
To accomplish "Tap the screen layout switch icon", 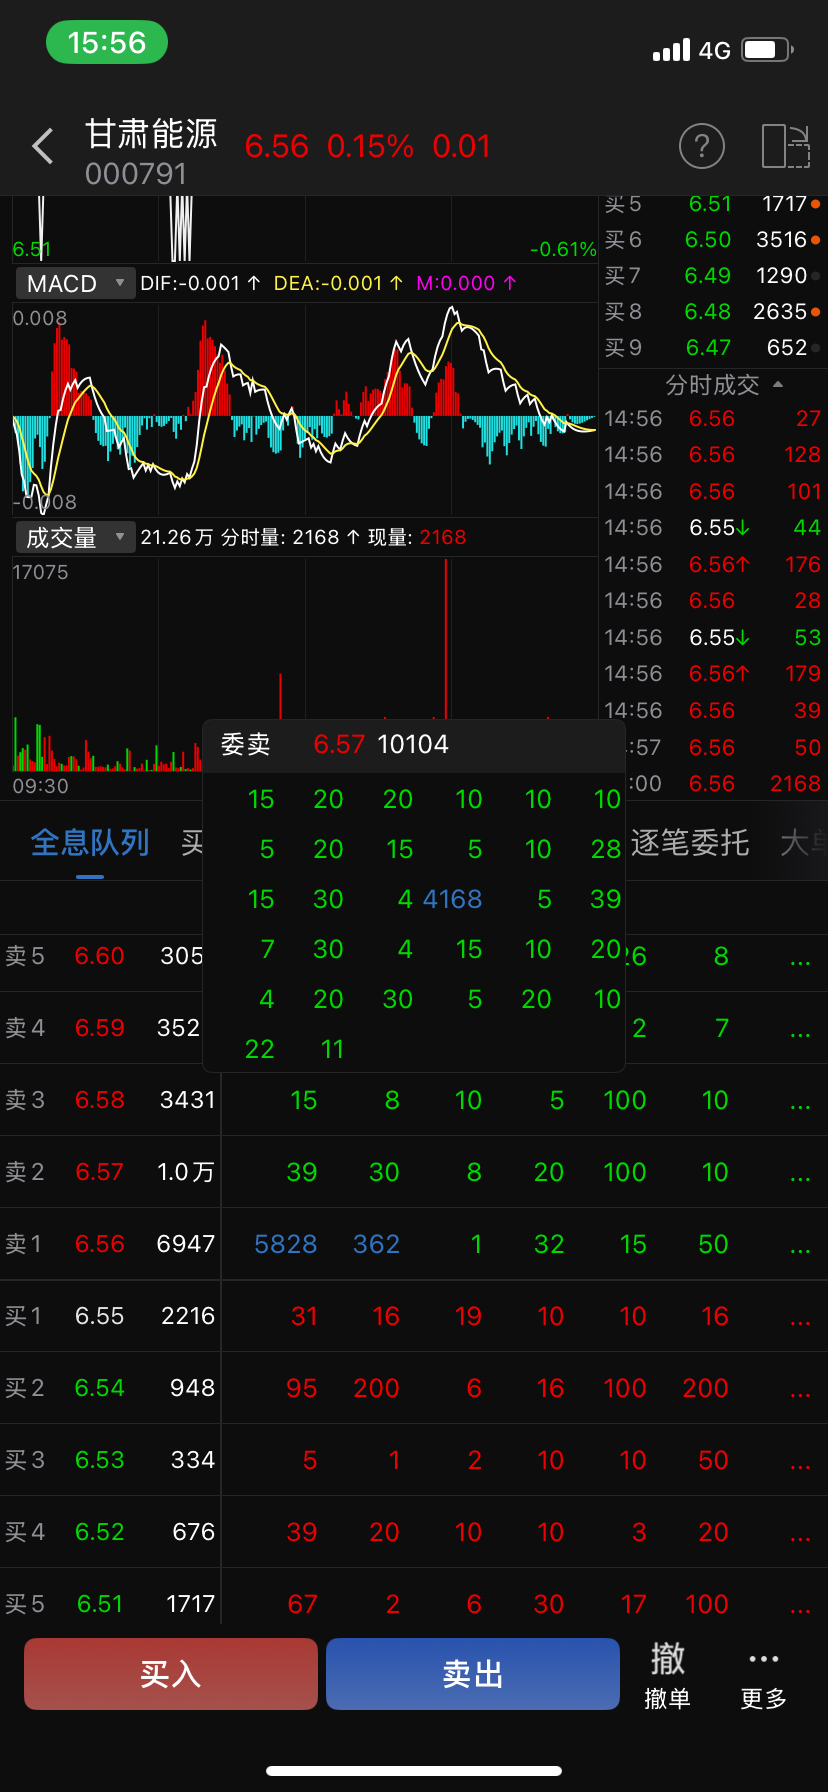I will click(786, 147).
